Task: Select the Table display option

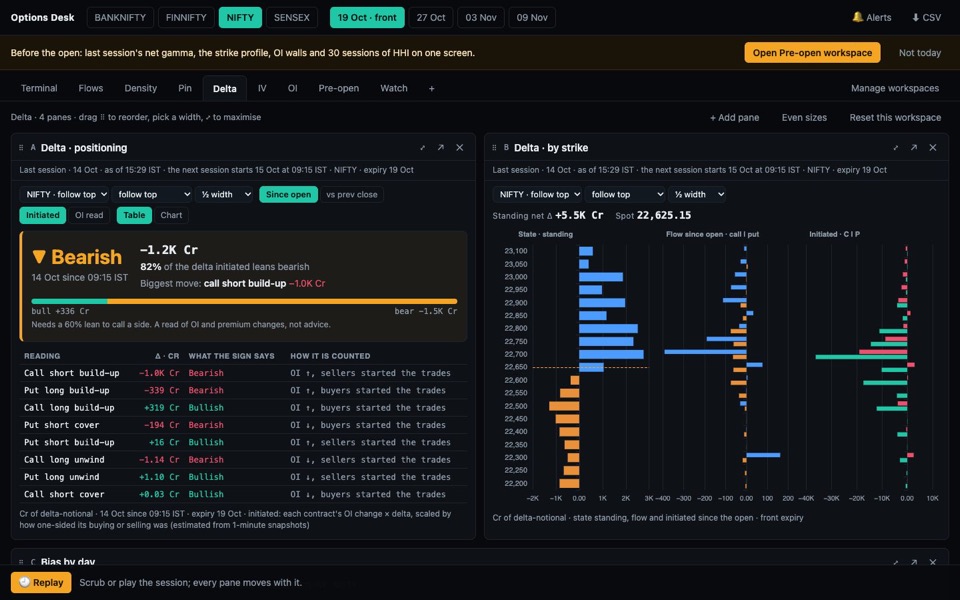Action: point(134,216)
